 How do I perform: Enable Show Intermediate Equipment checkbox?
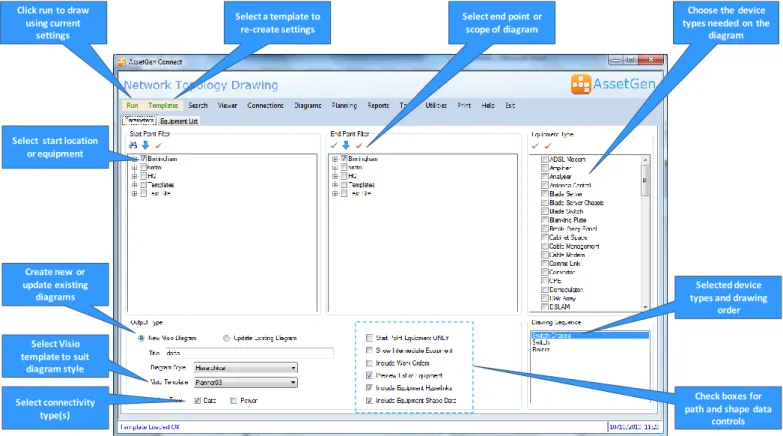(370, 351)
